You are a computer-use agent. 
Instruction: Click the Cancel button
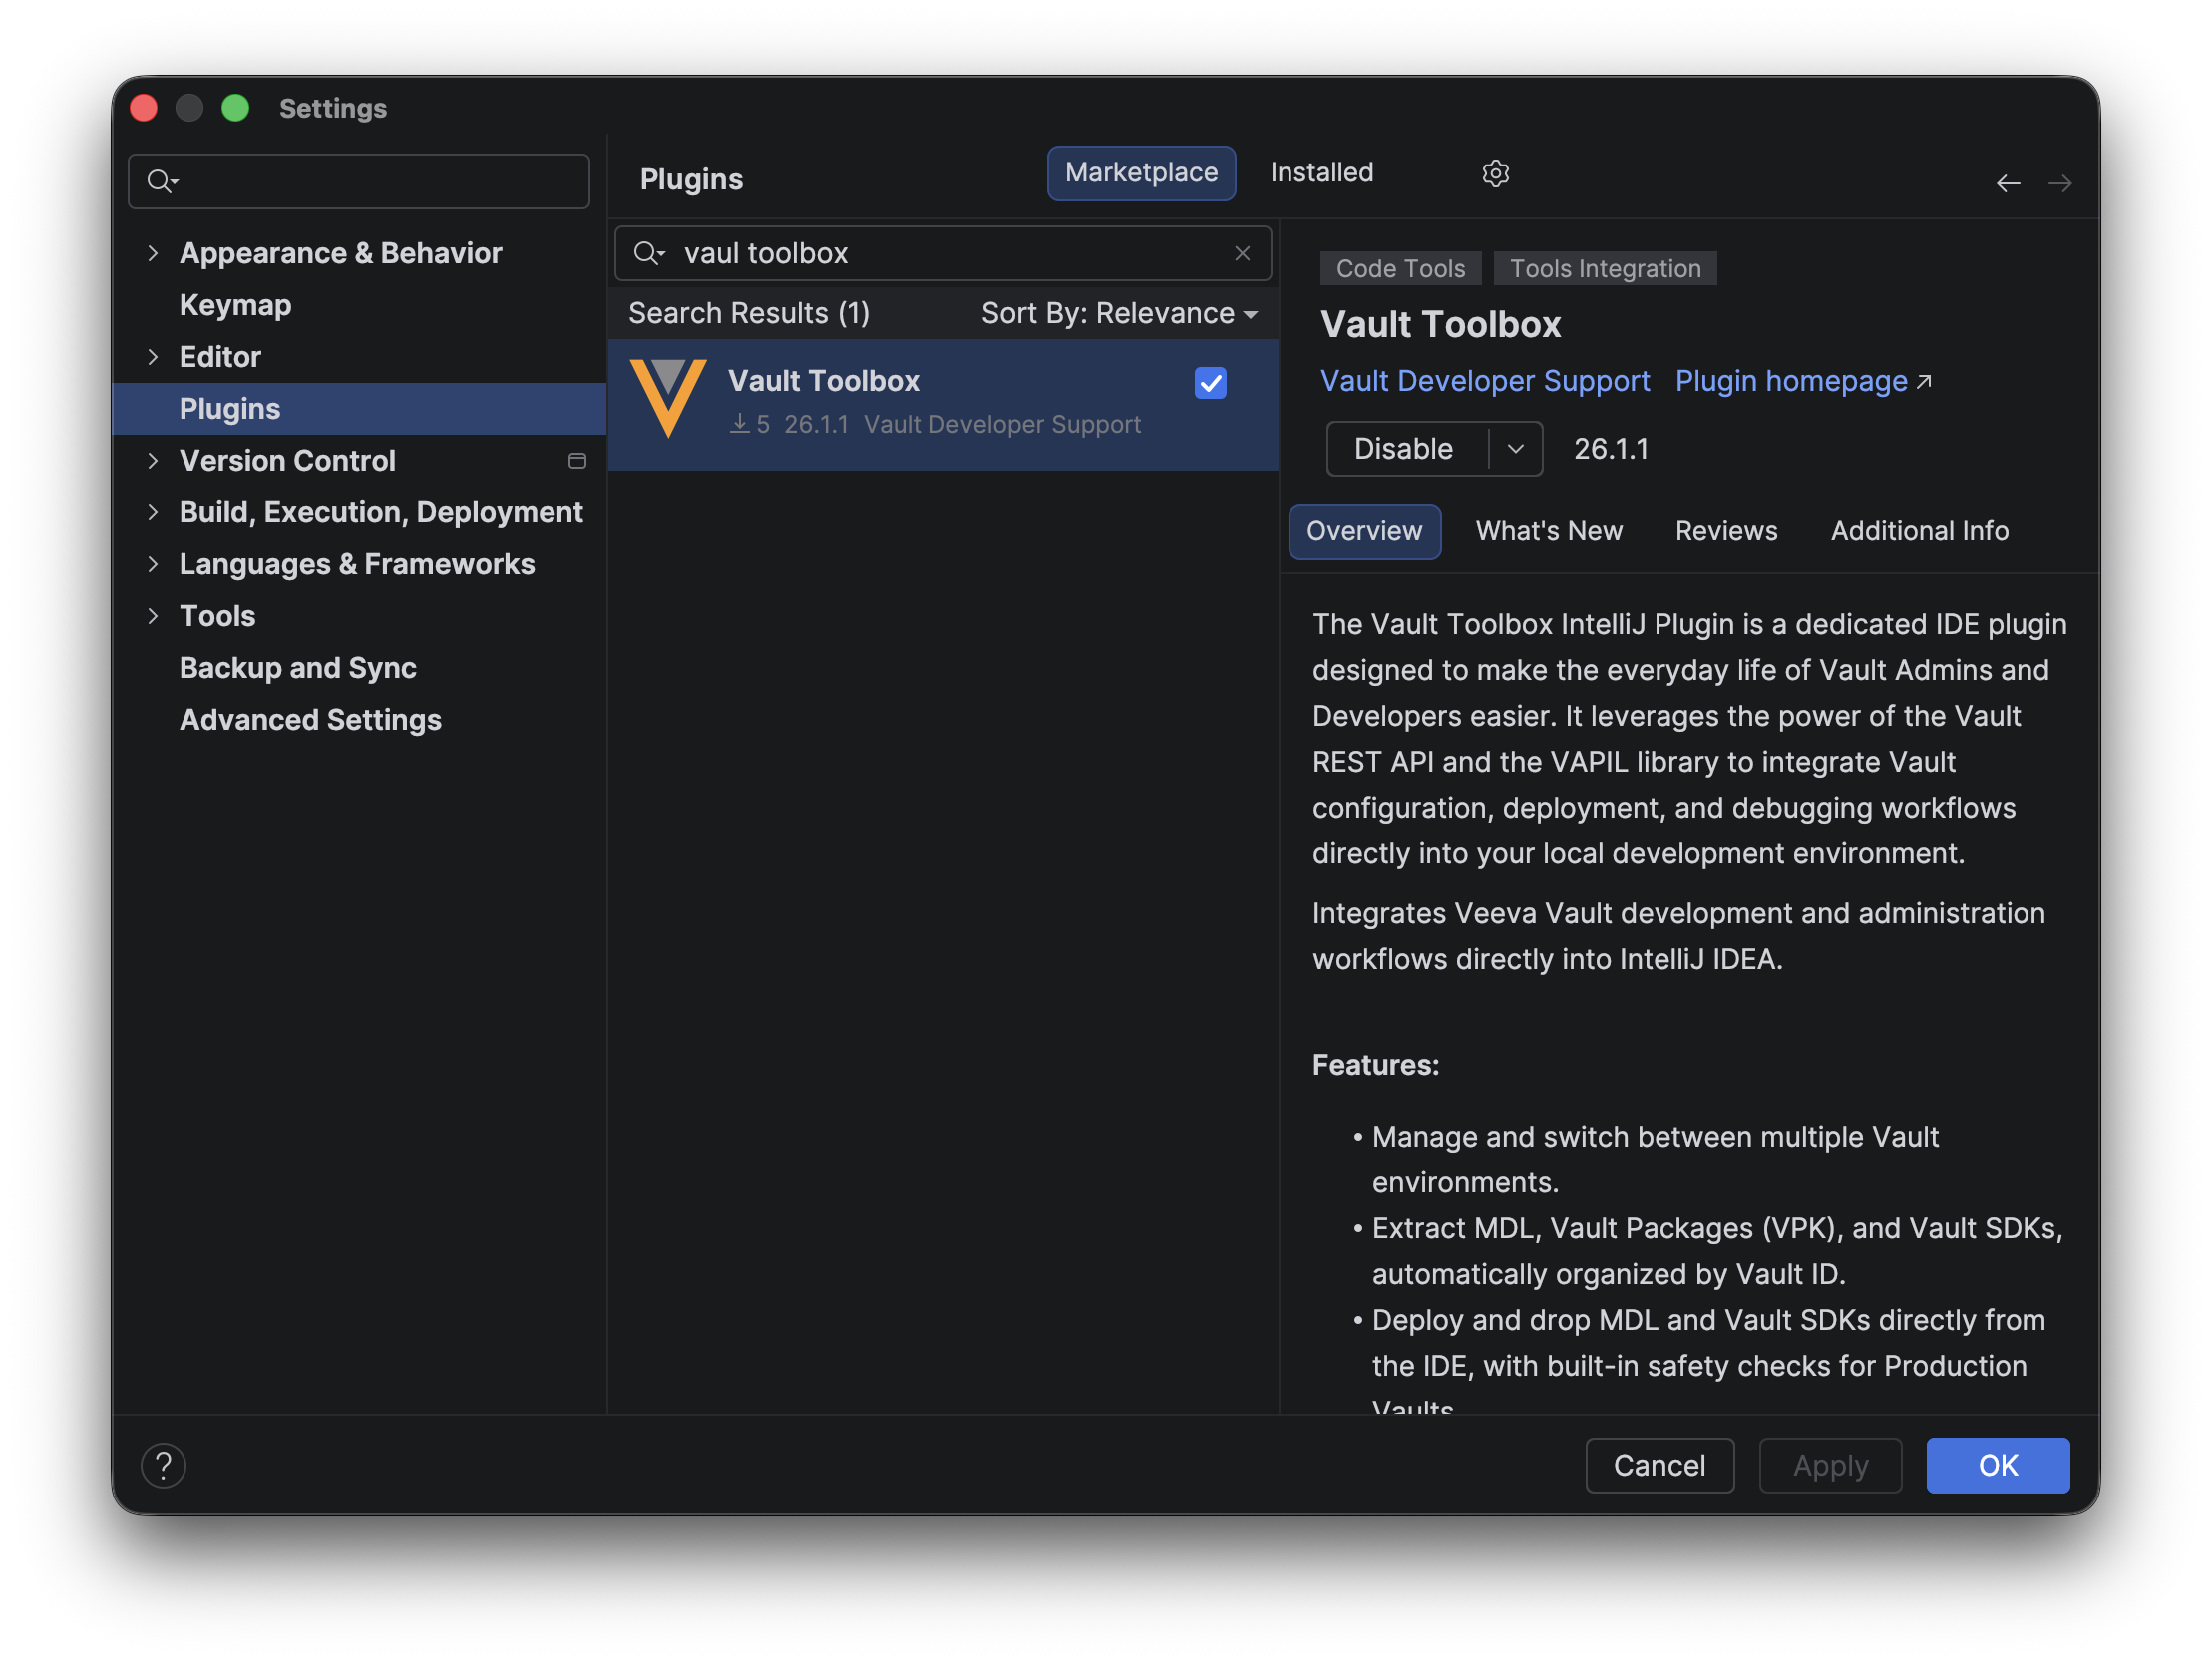1659,1466
